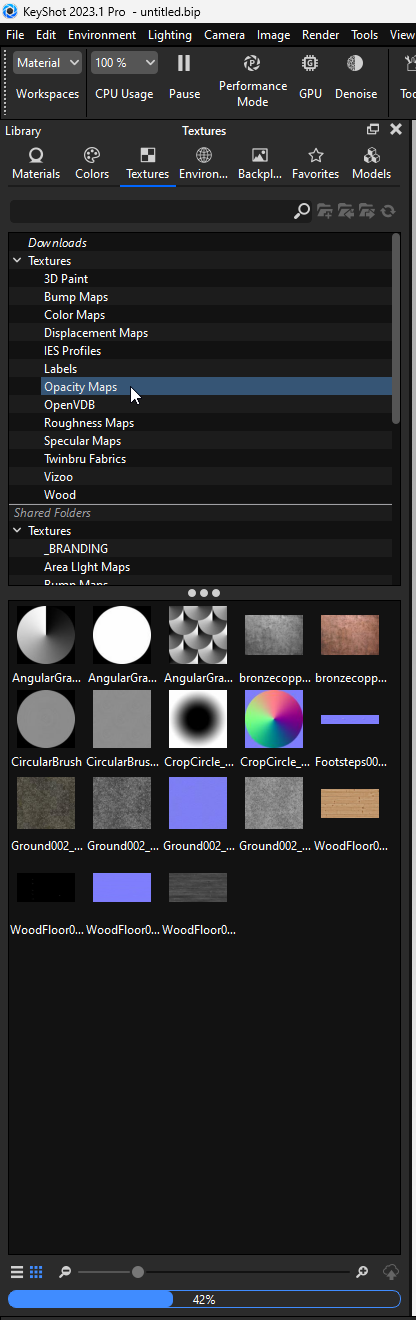The image size is (416, 1320).
Task: Open the Backplates library tab
Action: (260, 164)
